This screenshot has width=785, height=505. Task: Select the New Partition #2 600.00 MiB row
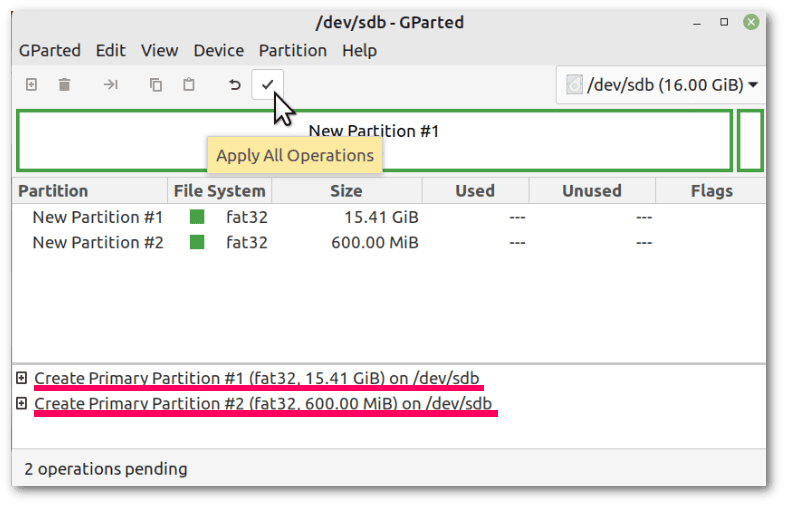coord(389,242)
